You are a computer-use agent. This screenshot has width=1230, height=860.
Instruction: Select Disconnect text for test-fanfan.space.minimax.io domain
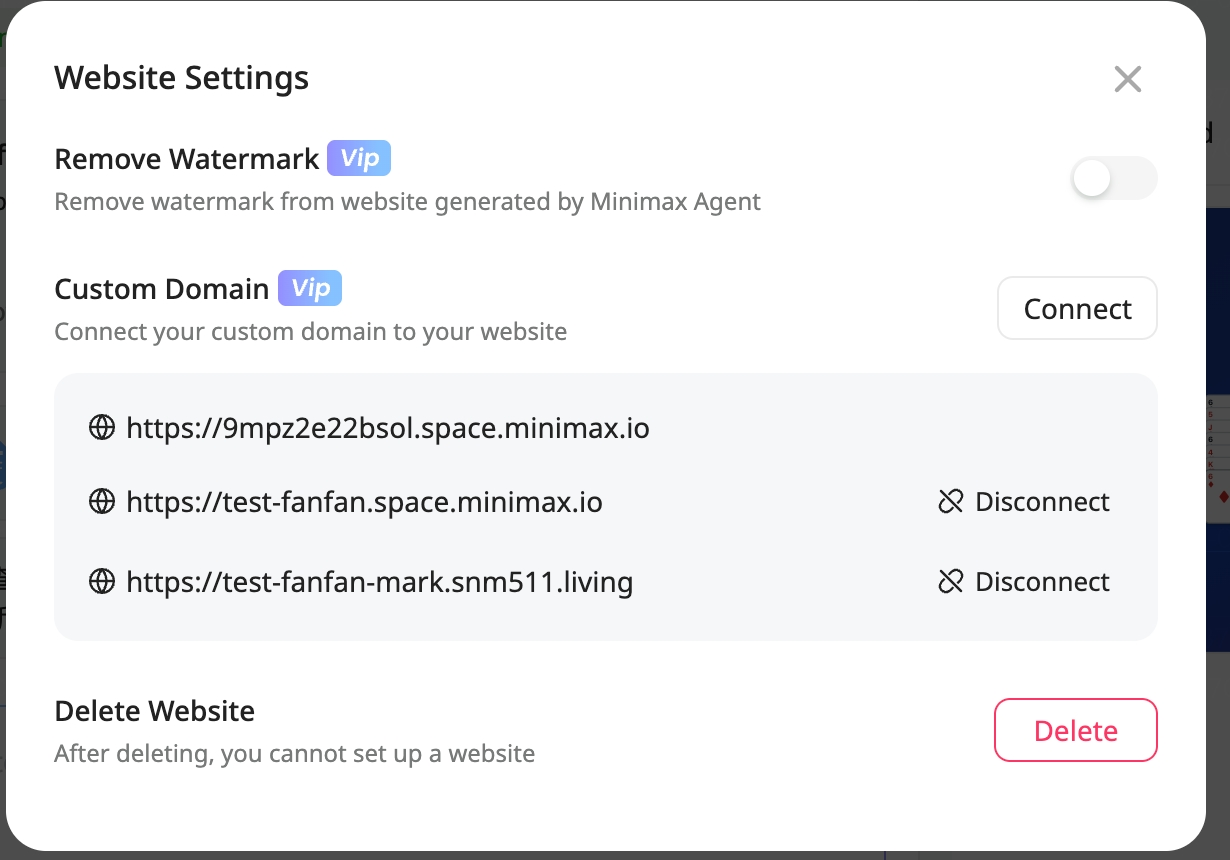(1042, 501)
